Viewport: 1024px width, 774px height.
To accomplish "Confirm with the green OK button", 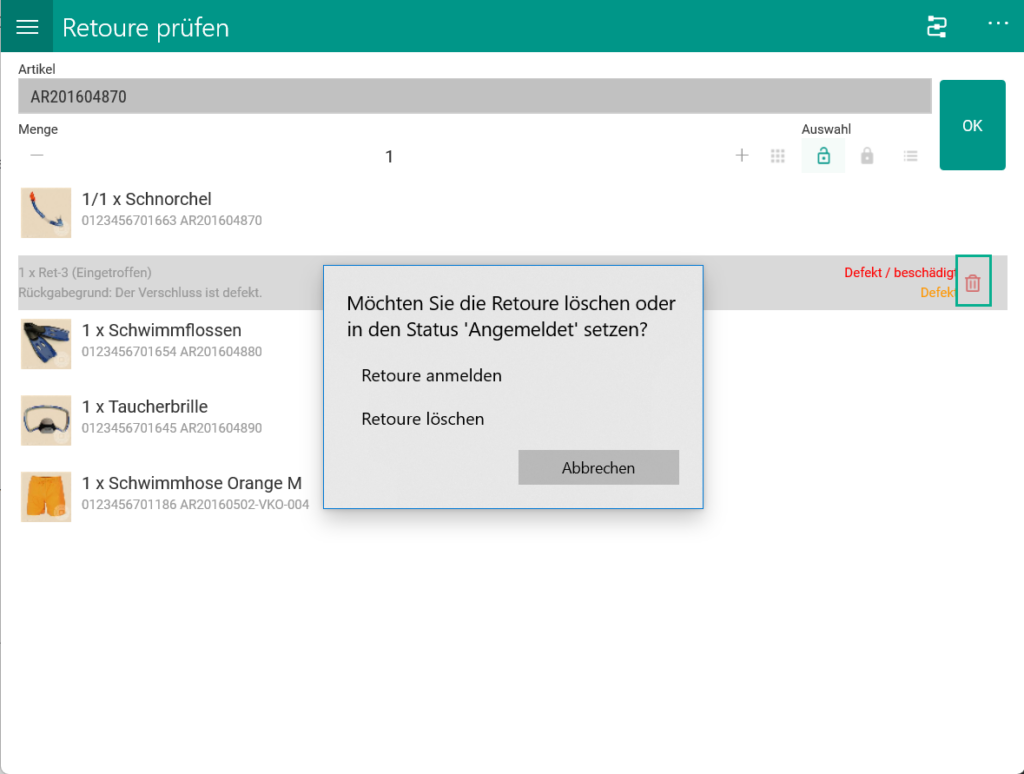I will pos(972,125).
